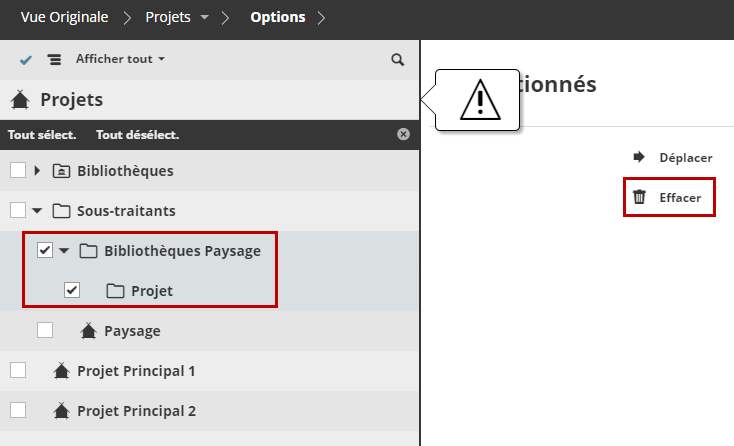The height and width of the screenshot is (446, 734).
Task: Open the Projets breadcrumb menu
Action: point(176,18)
